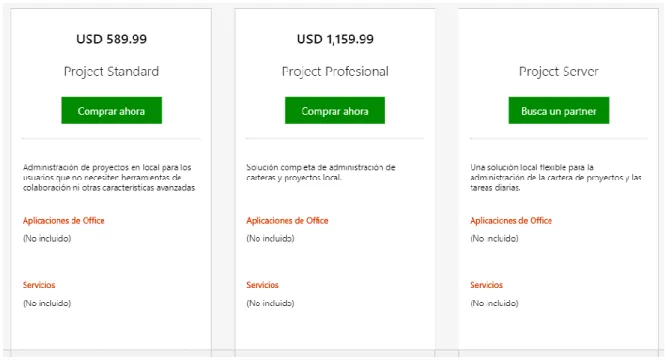Click Servicios heading in Project Standard card

pos(39,285)
